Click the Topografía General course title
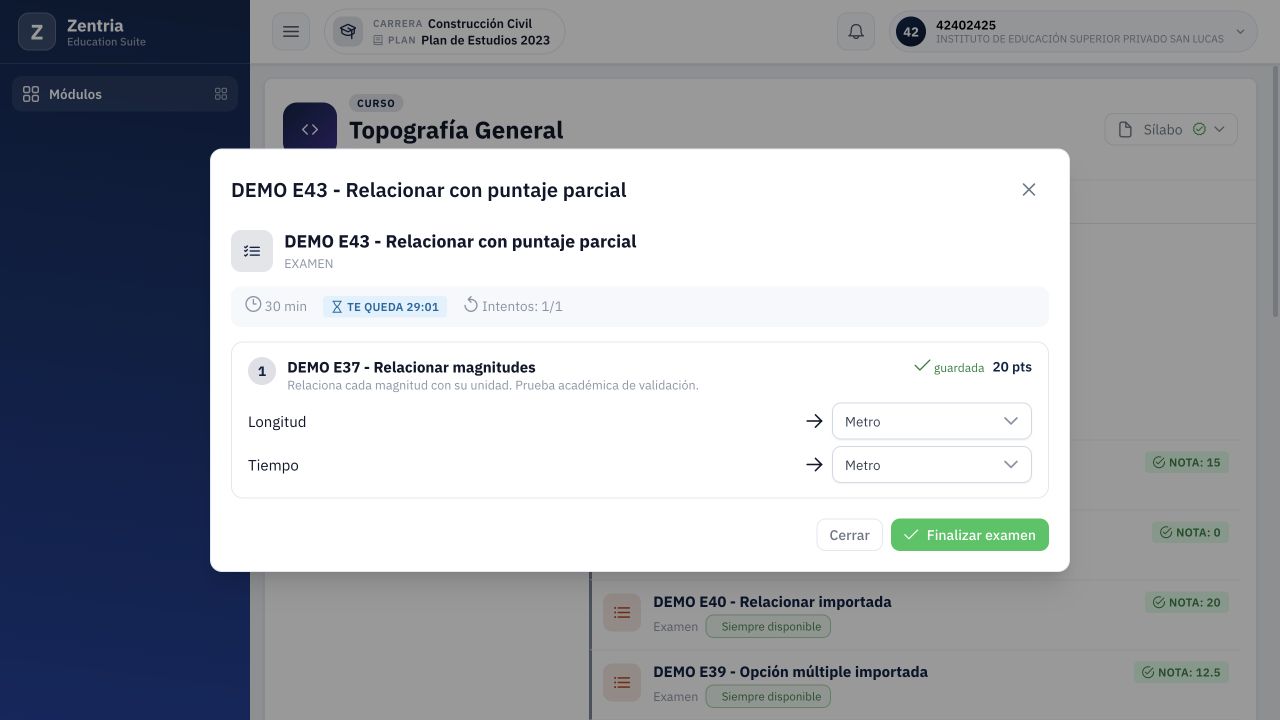 (456, 130)
